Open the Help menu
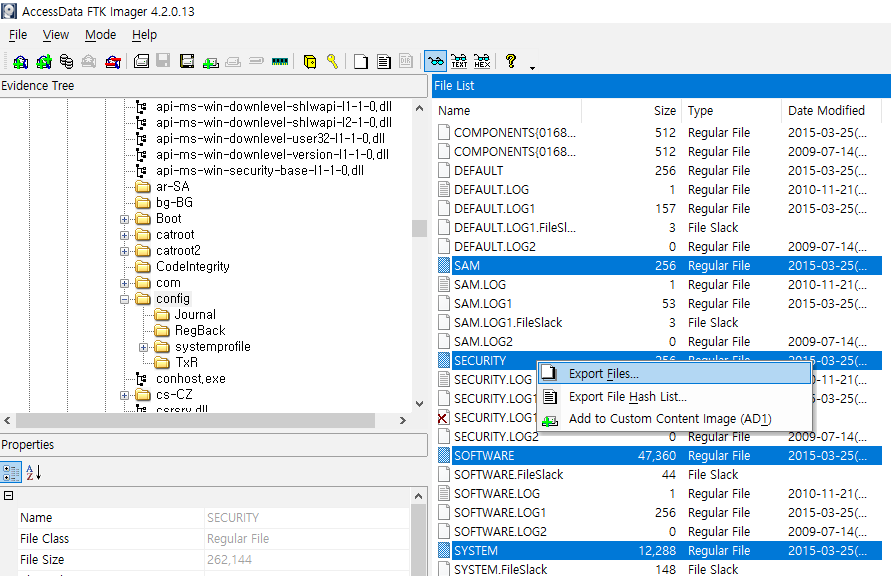 pos(144,35)
